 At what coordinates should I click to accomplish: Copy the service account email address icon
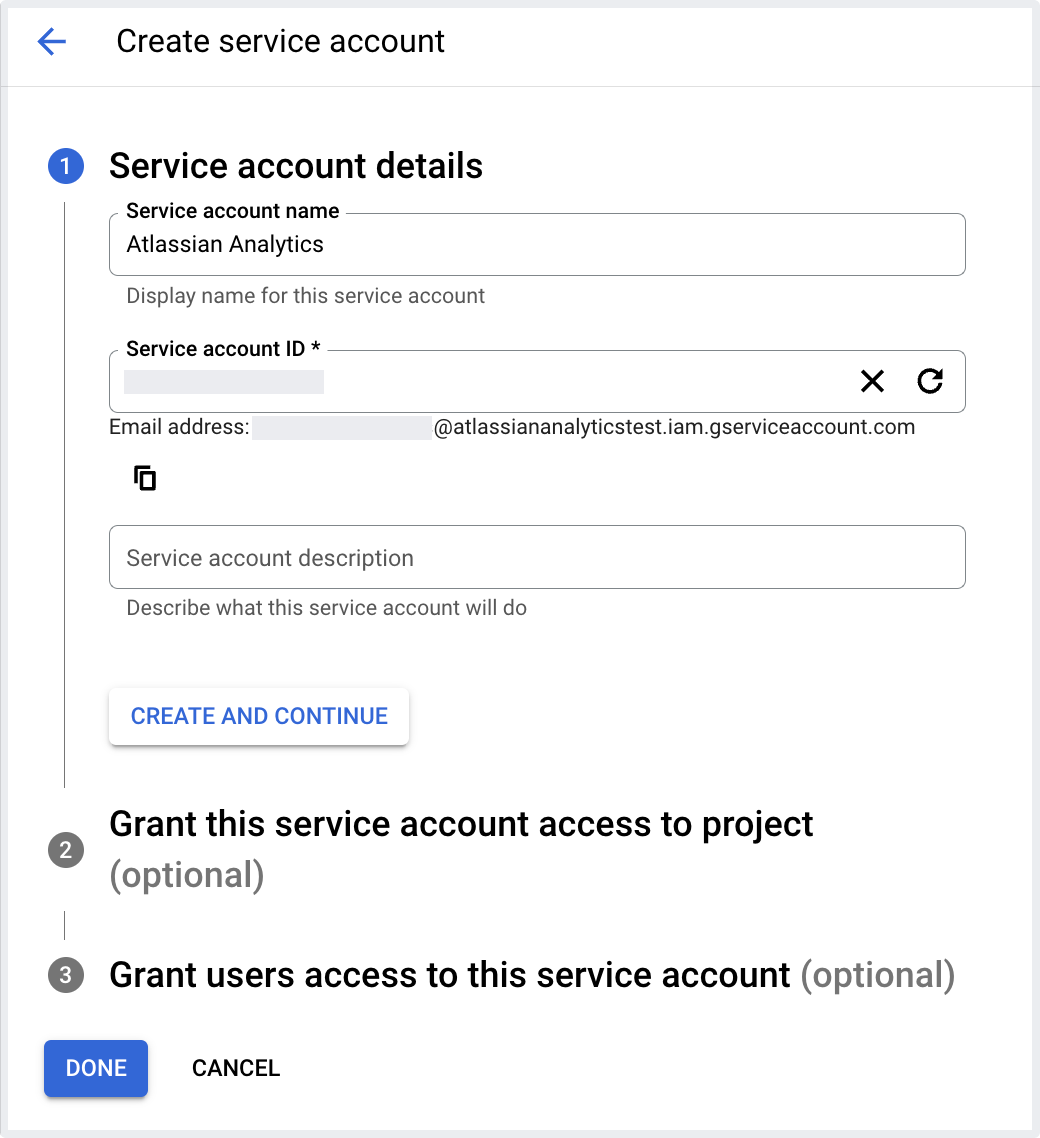click(145, 478)
